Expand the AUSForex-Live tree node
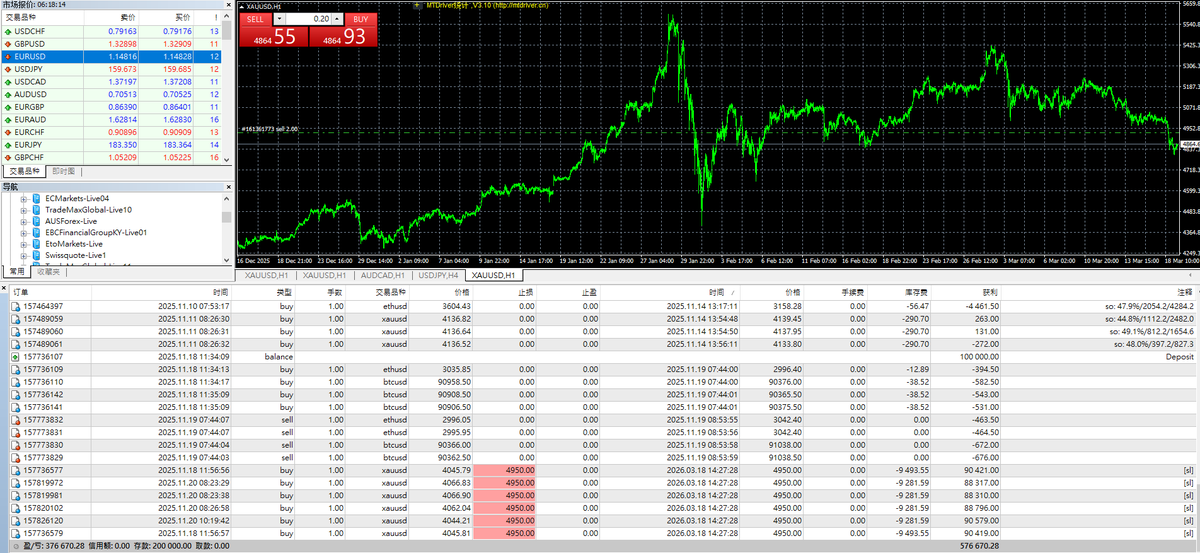 click(x=24, y=221)
